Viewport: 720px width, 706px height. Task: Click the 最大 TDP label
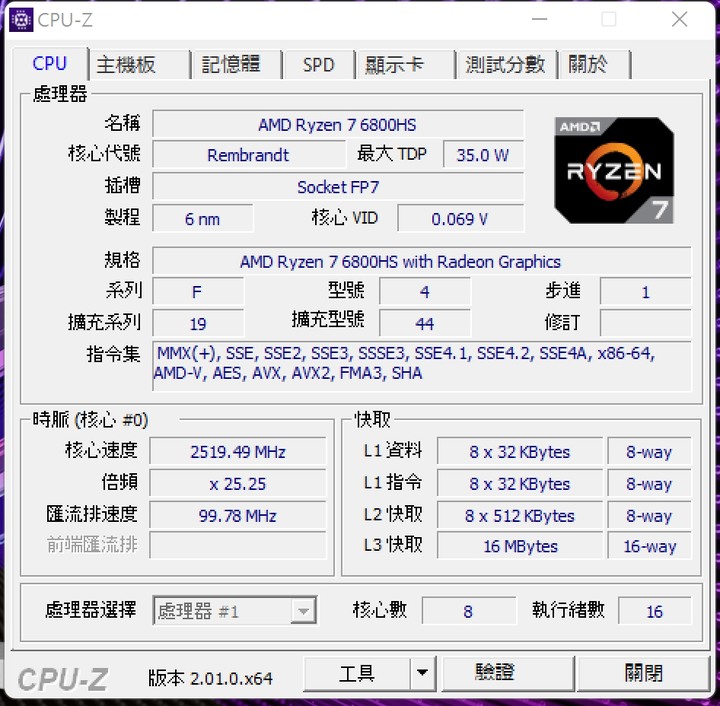pos(392,154)
